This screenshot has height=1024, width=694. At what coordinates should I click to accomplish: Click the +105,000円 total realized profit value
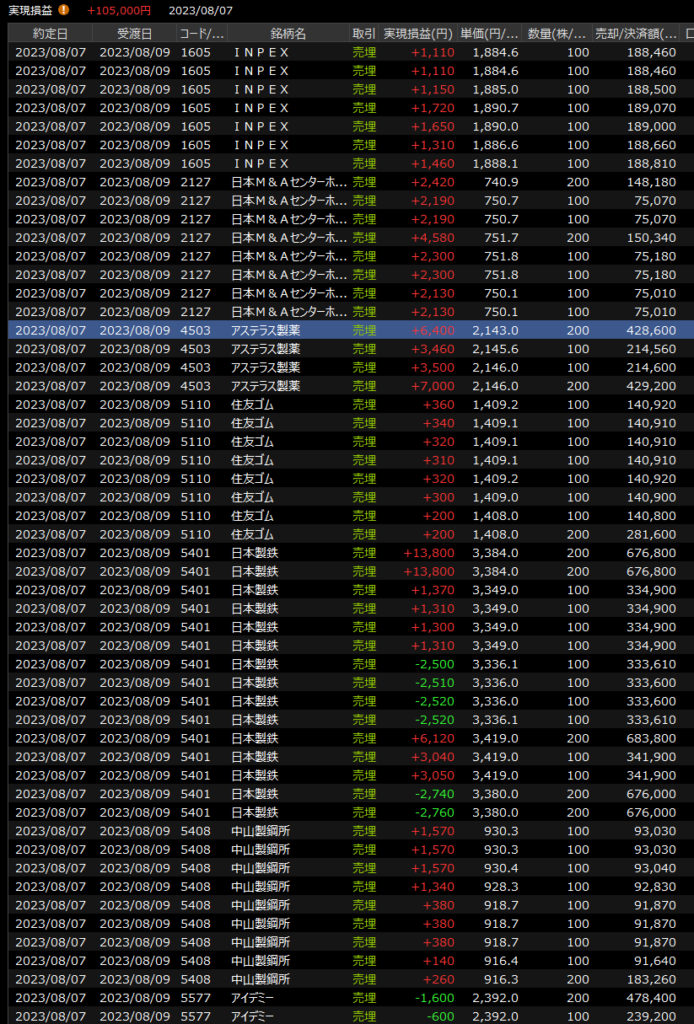[119, 10]
